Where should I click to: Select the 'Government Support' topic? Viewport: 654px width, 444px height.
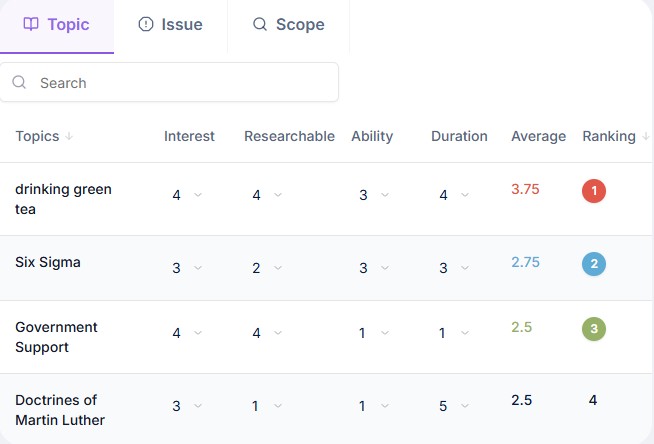coord(56,337)
